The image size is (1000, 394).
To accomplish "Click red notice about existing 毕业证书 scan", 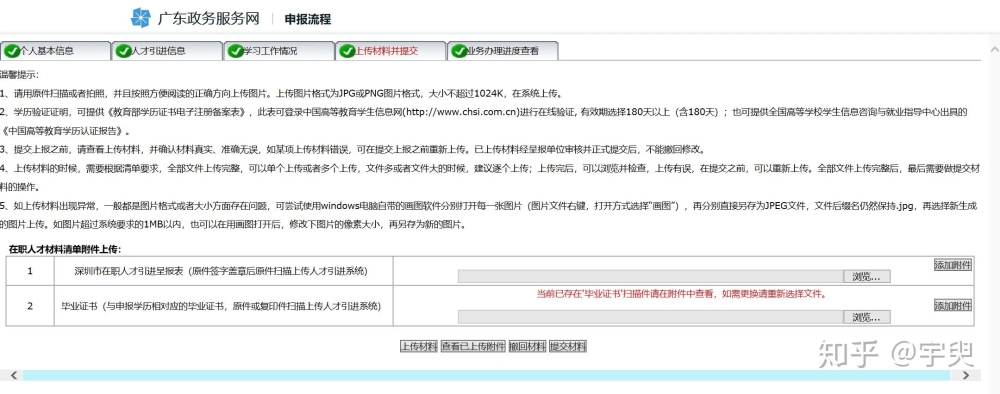I will pos(682,295).
